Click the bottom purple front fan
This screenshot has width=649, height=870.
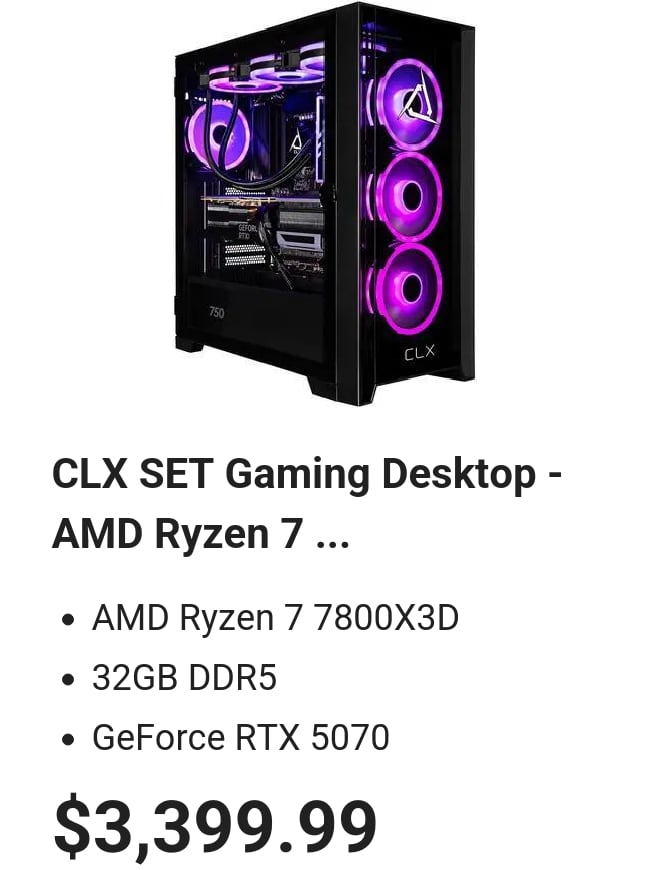click(408, 287)
